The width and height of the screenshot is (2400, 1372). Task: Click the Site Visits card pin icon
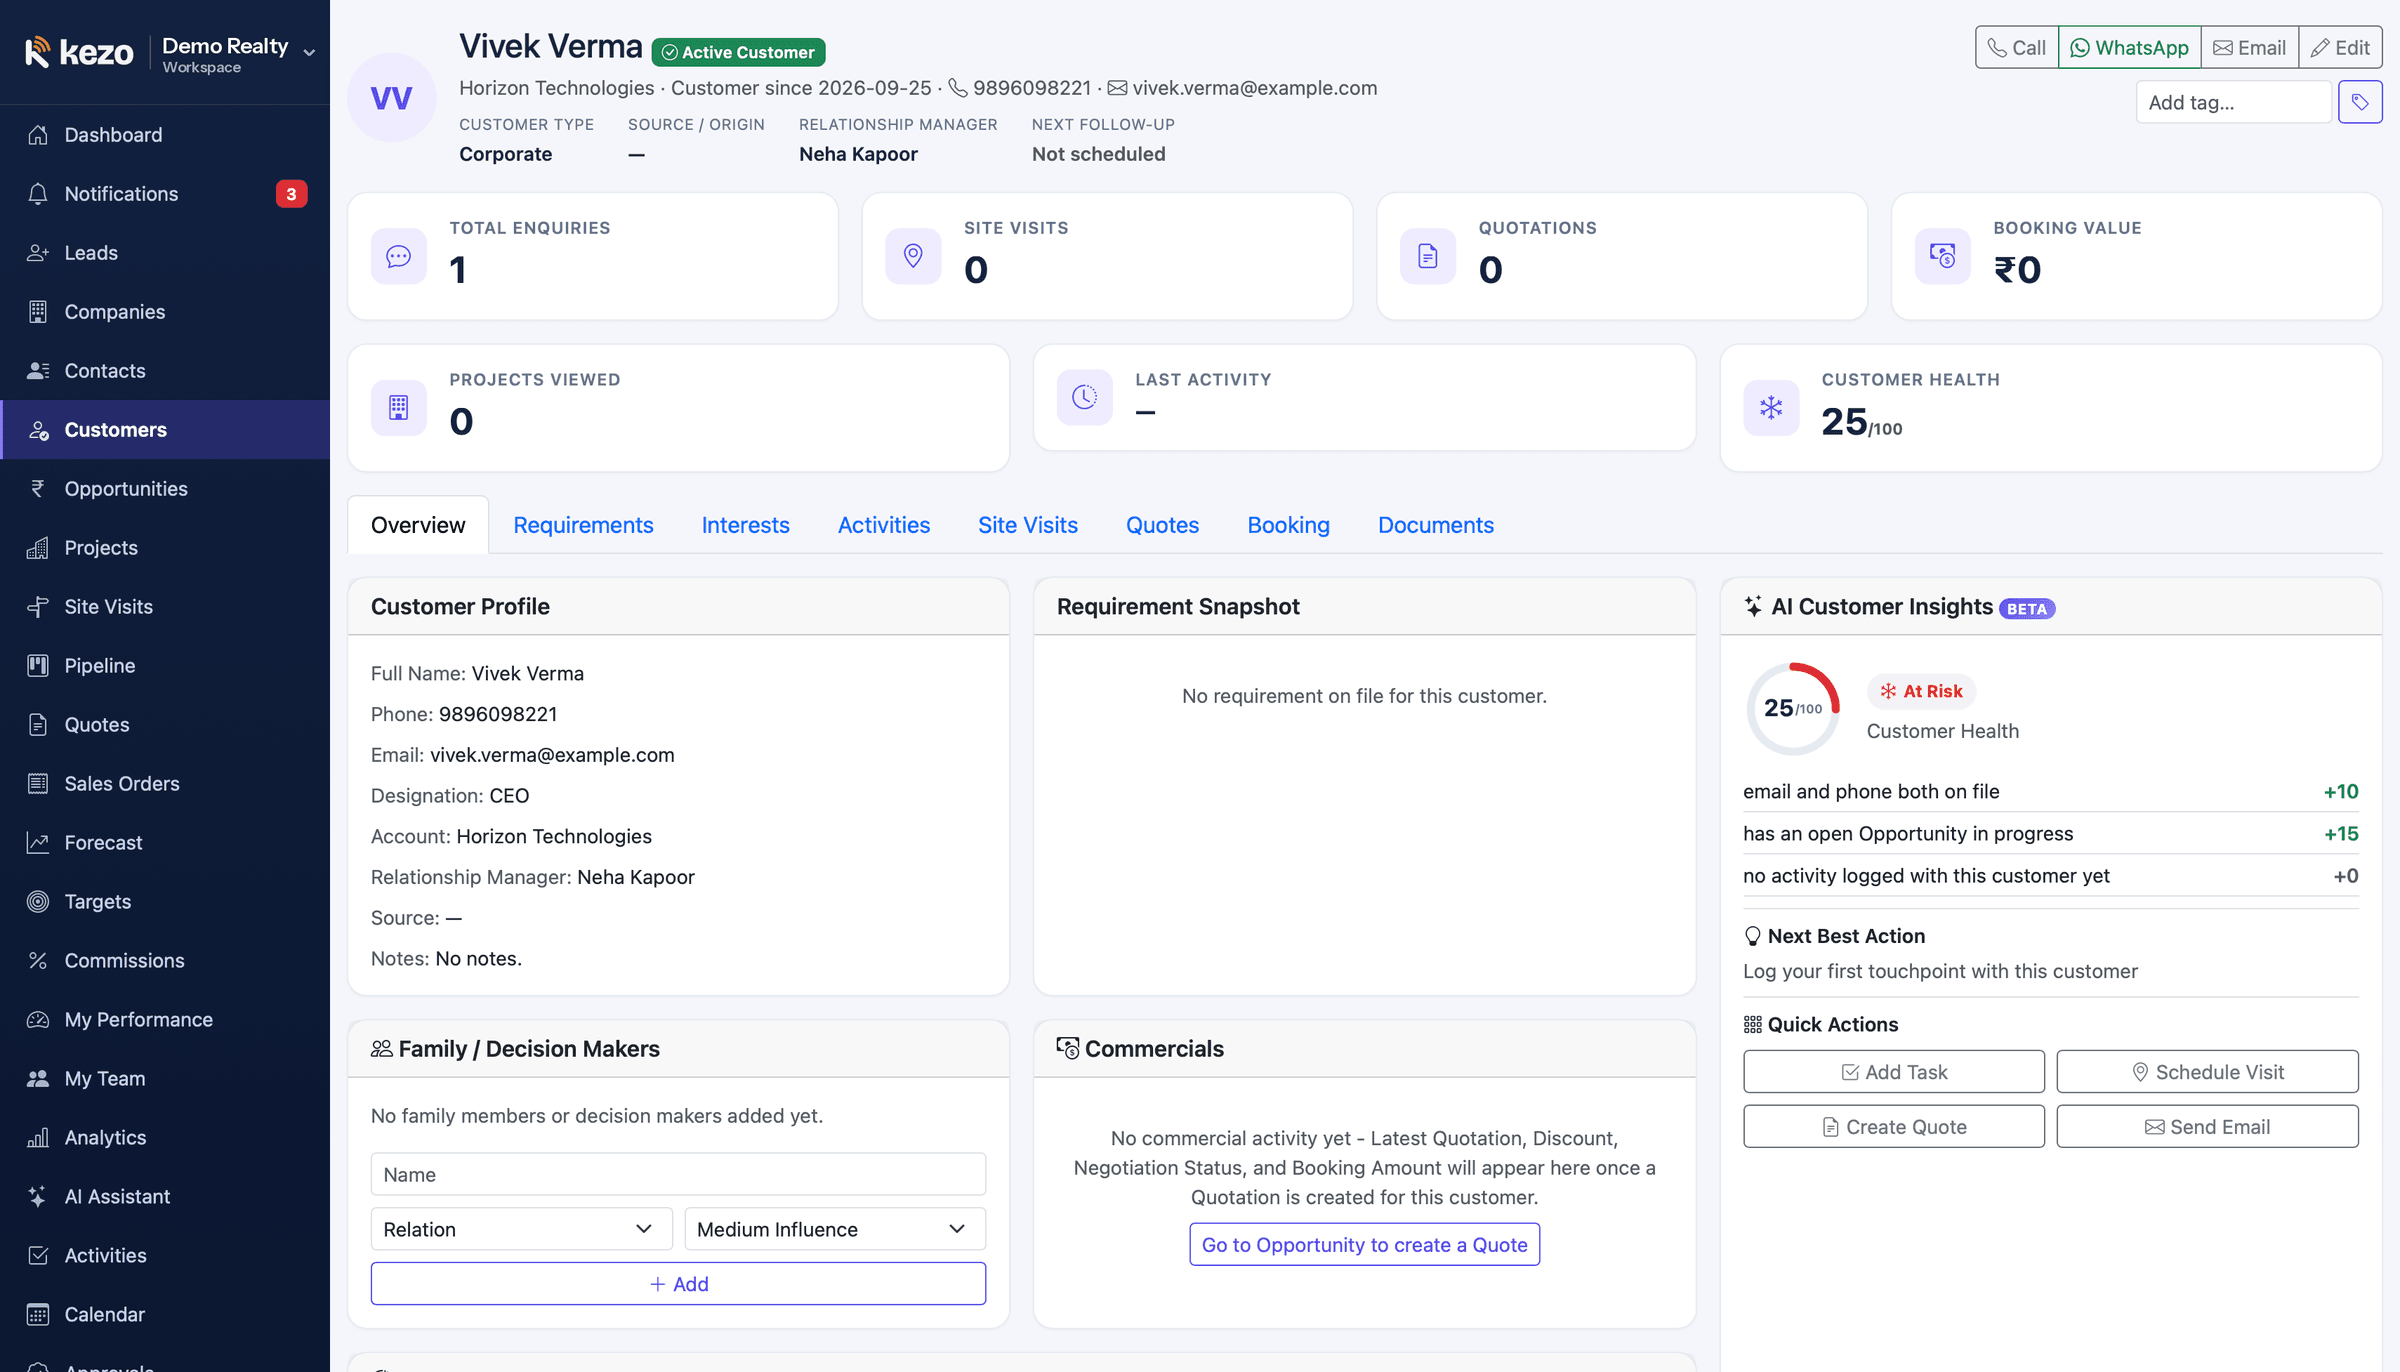(913, 257)
